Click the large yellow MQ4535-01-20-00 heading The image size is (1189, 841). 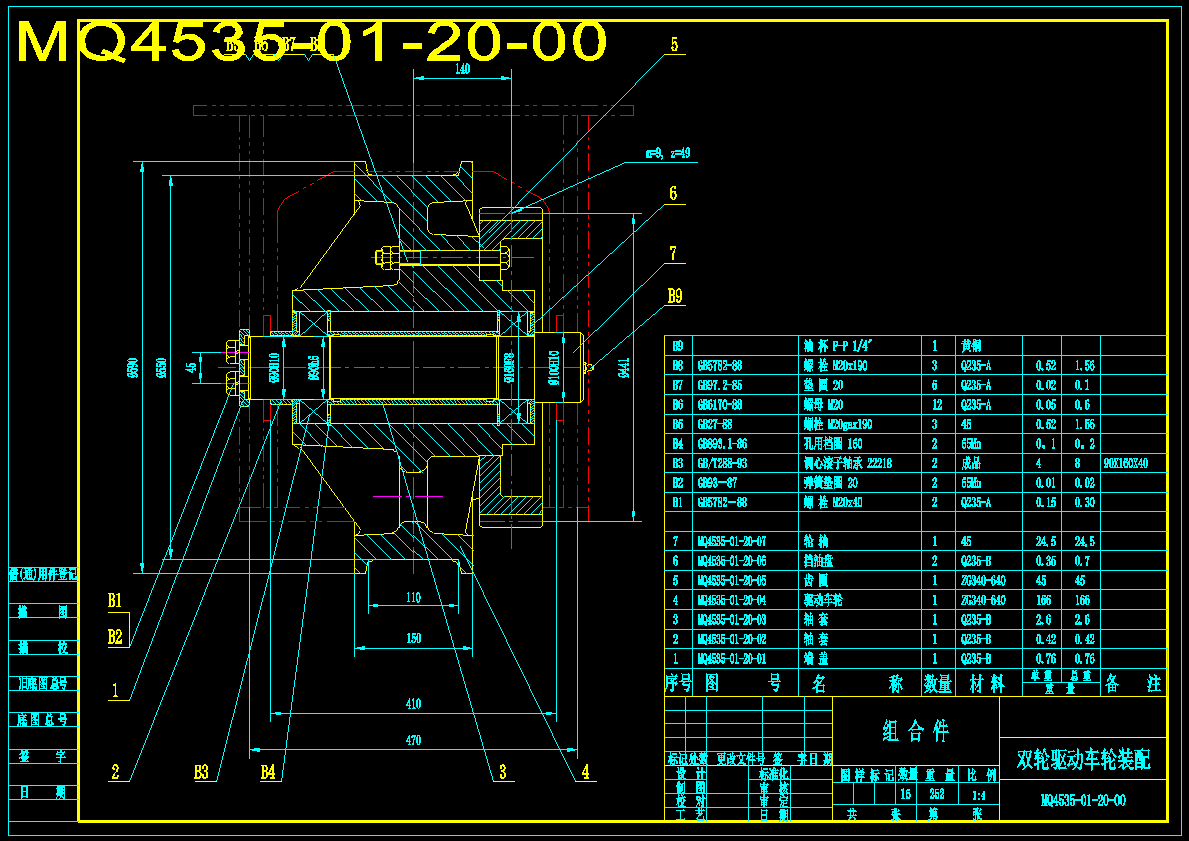(312, 42)
